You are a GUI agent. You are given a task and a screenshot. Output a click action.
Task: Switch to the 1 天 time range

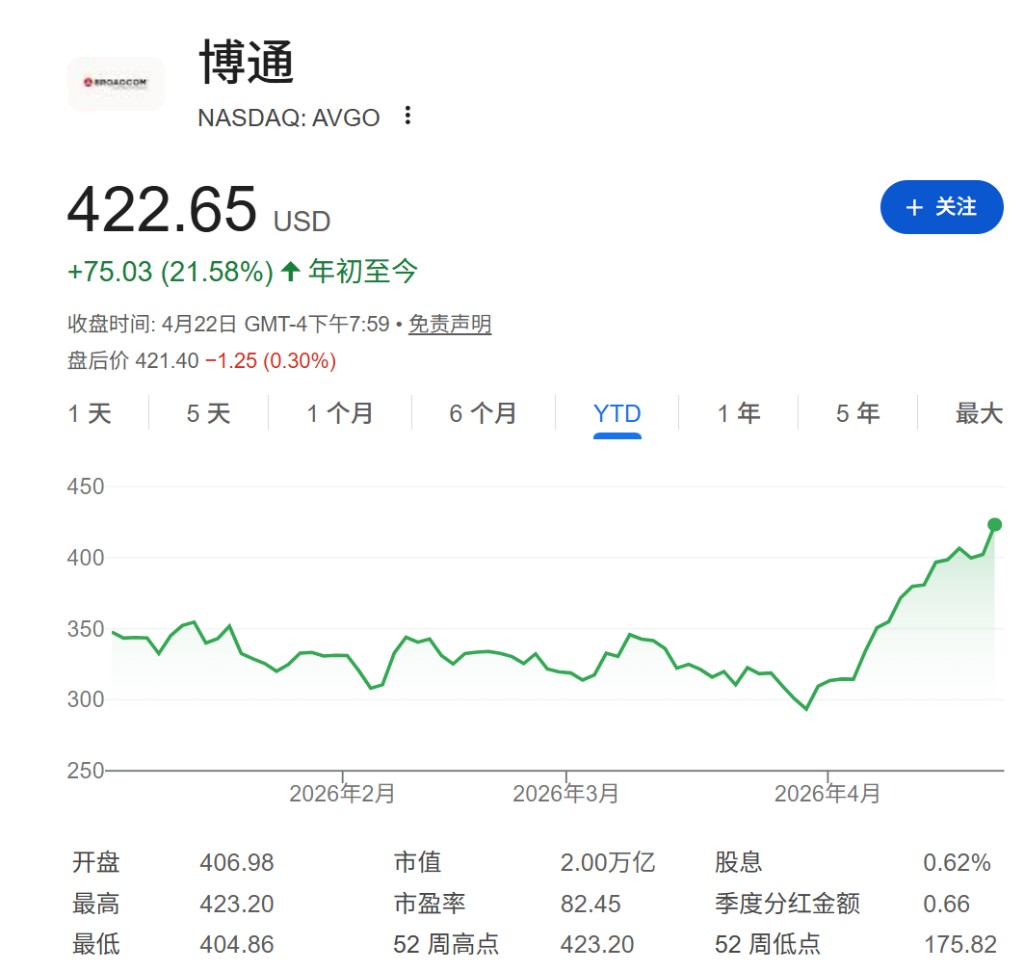[90, 413]
